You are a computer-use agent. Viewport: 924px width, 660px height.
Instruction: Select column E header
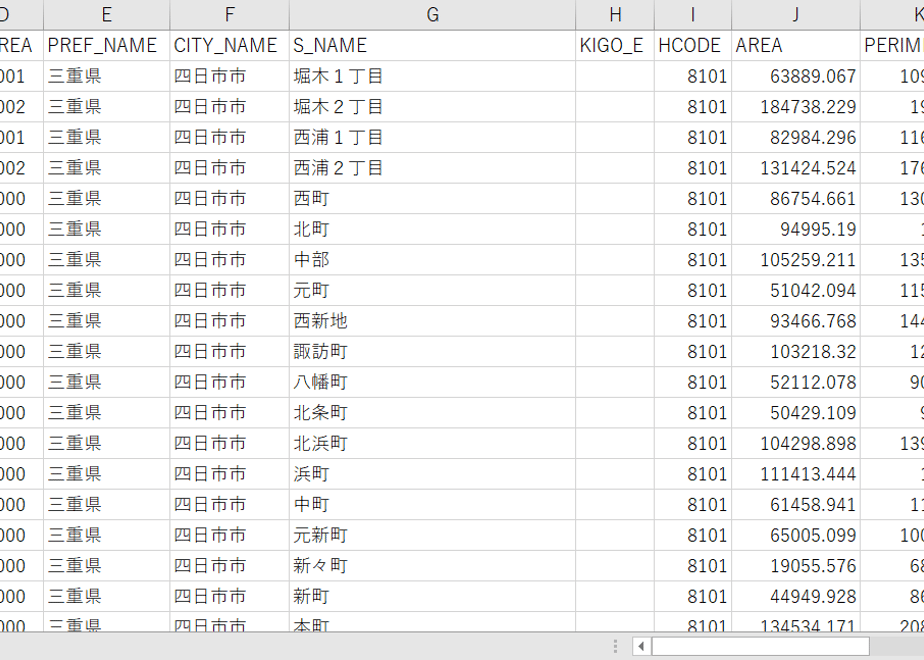click(107, 14)
